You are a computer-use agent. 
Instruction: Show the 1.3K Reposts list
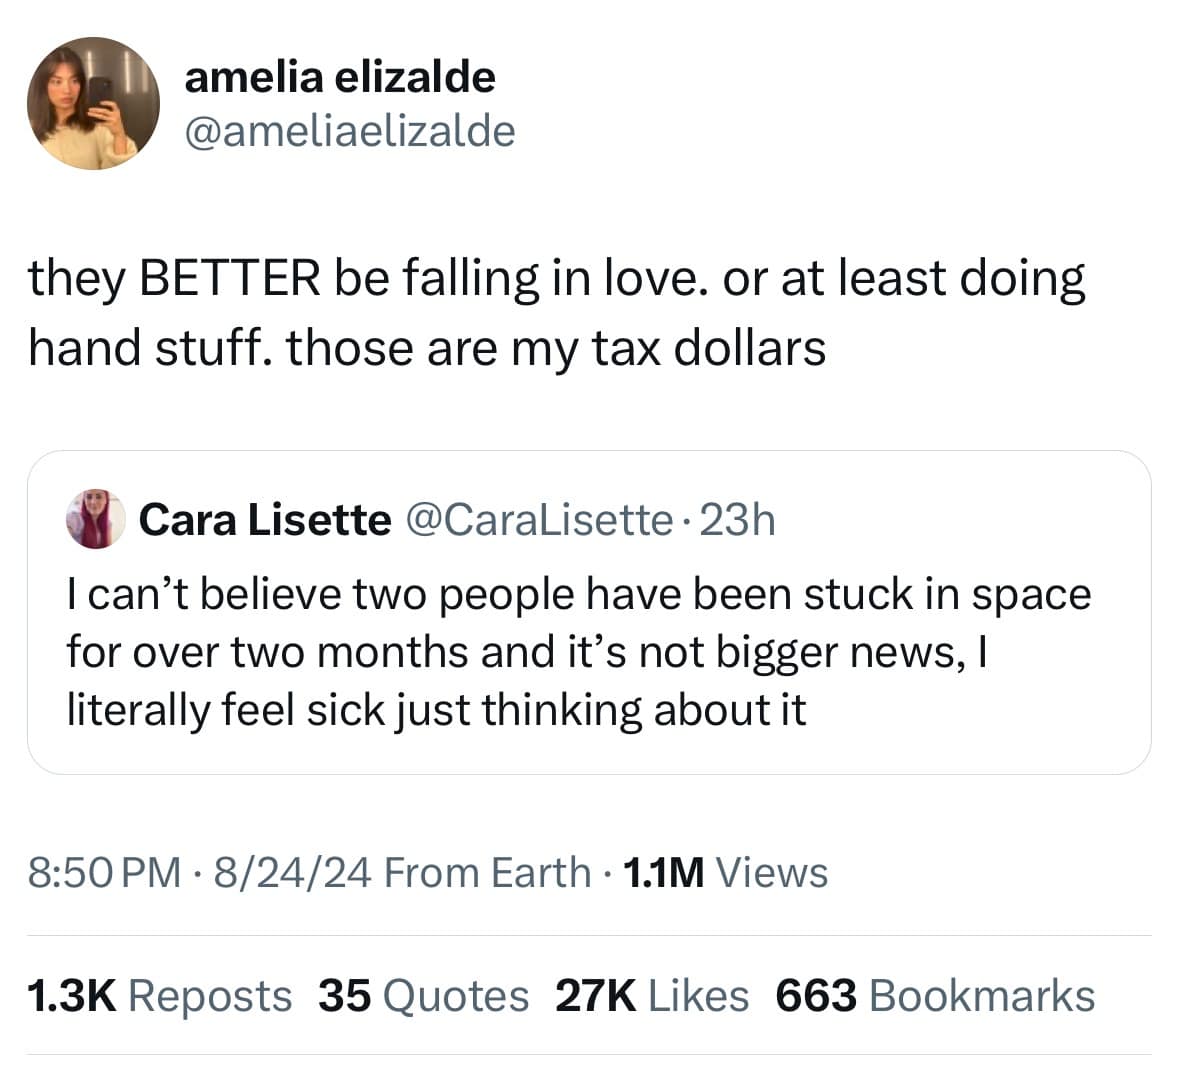(159, 996)
